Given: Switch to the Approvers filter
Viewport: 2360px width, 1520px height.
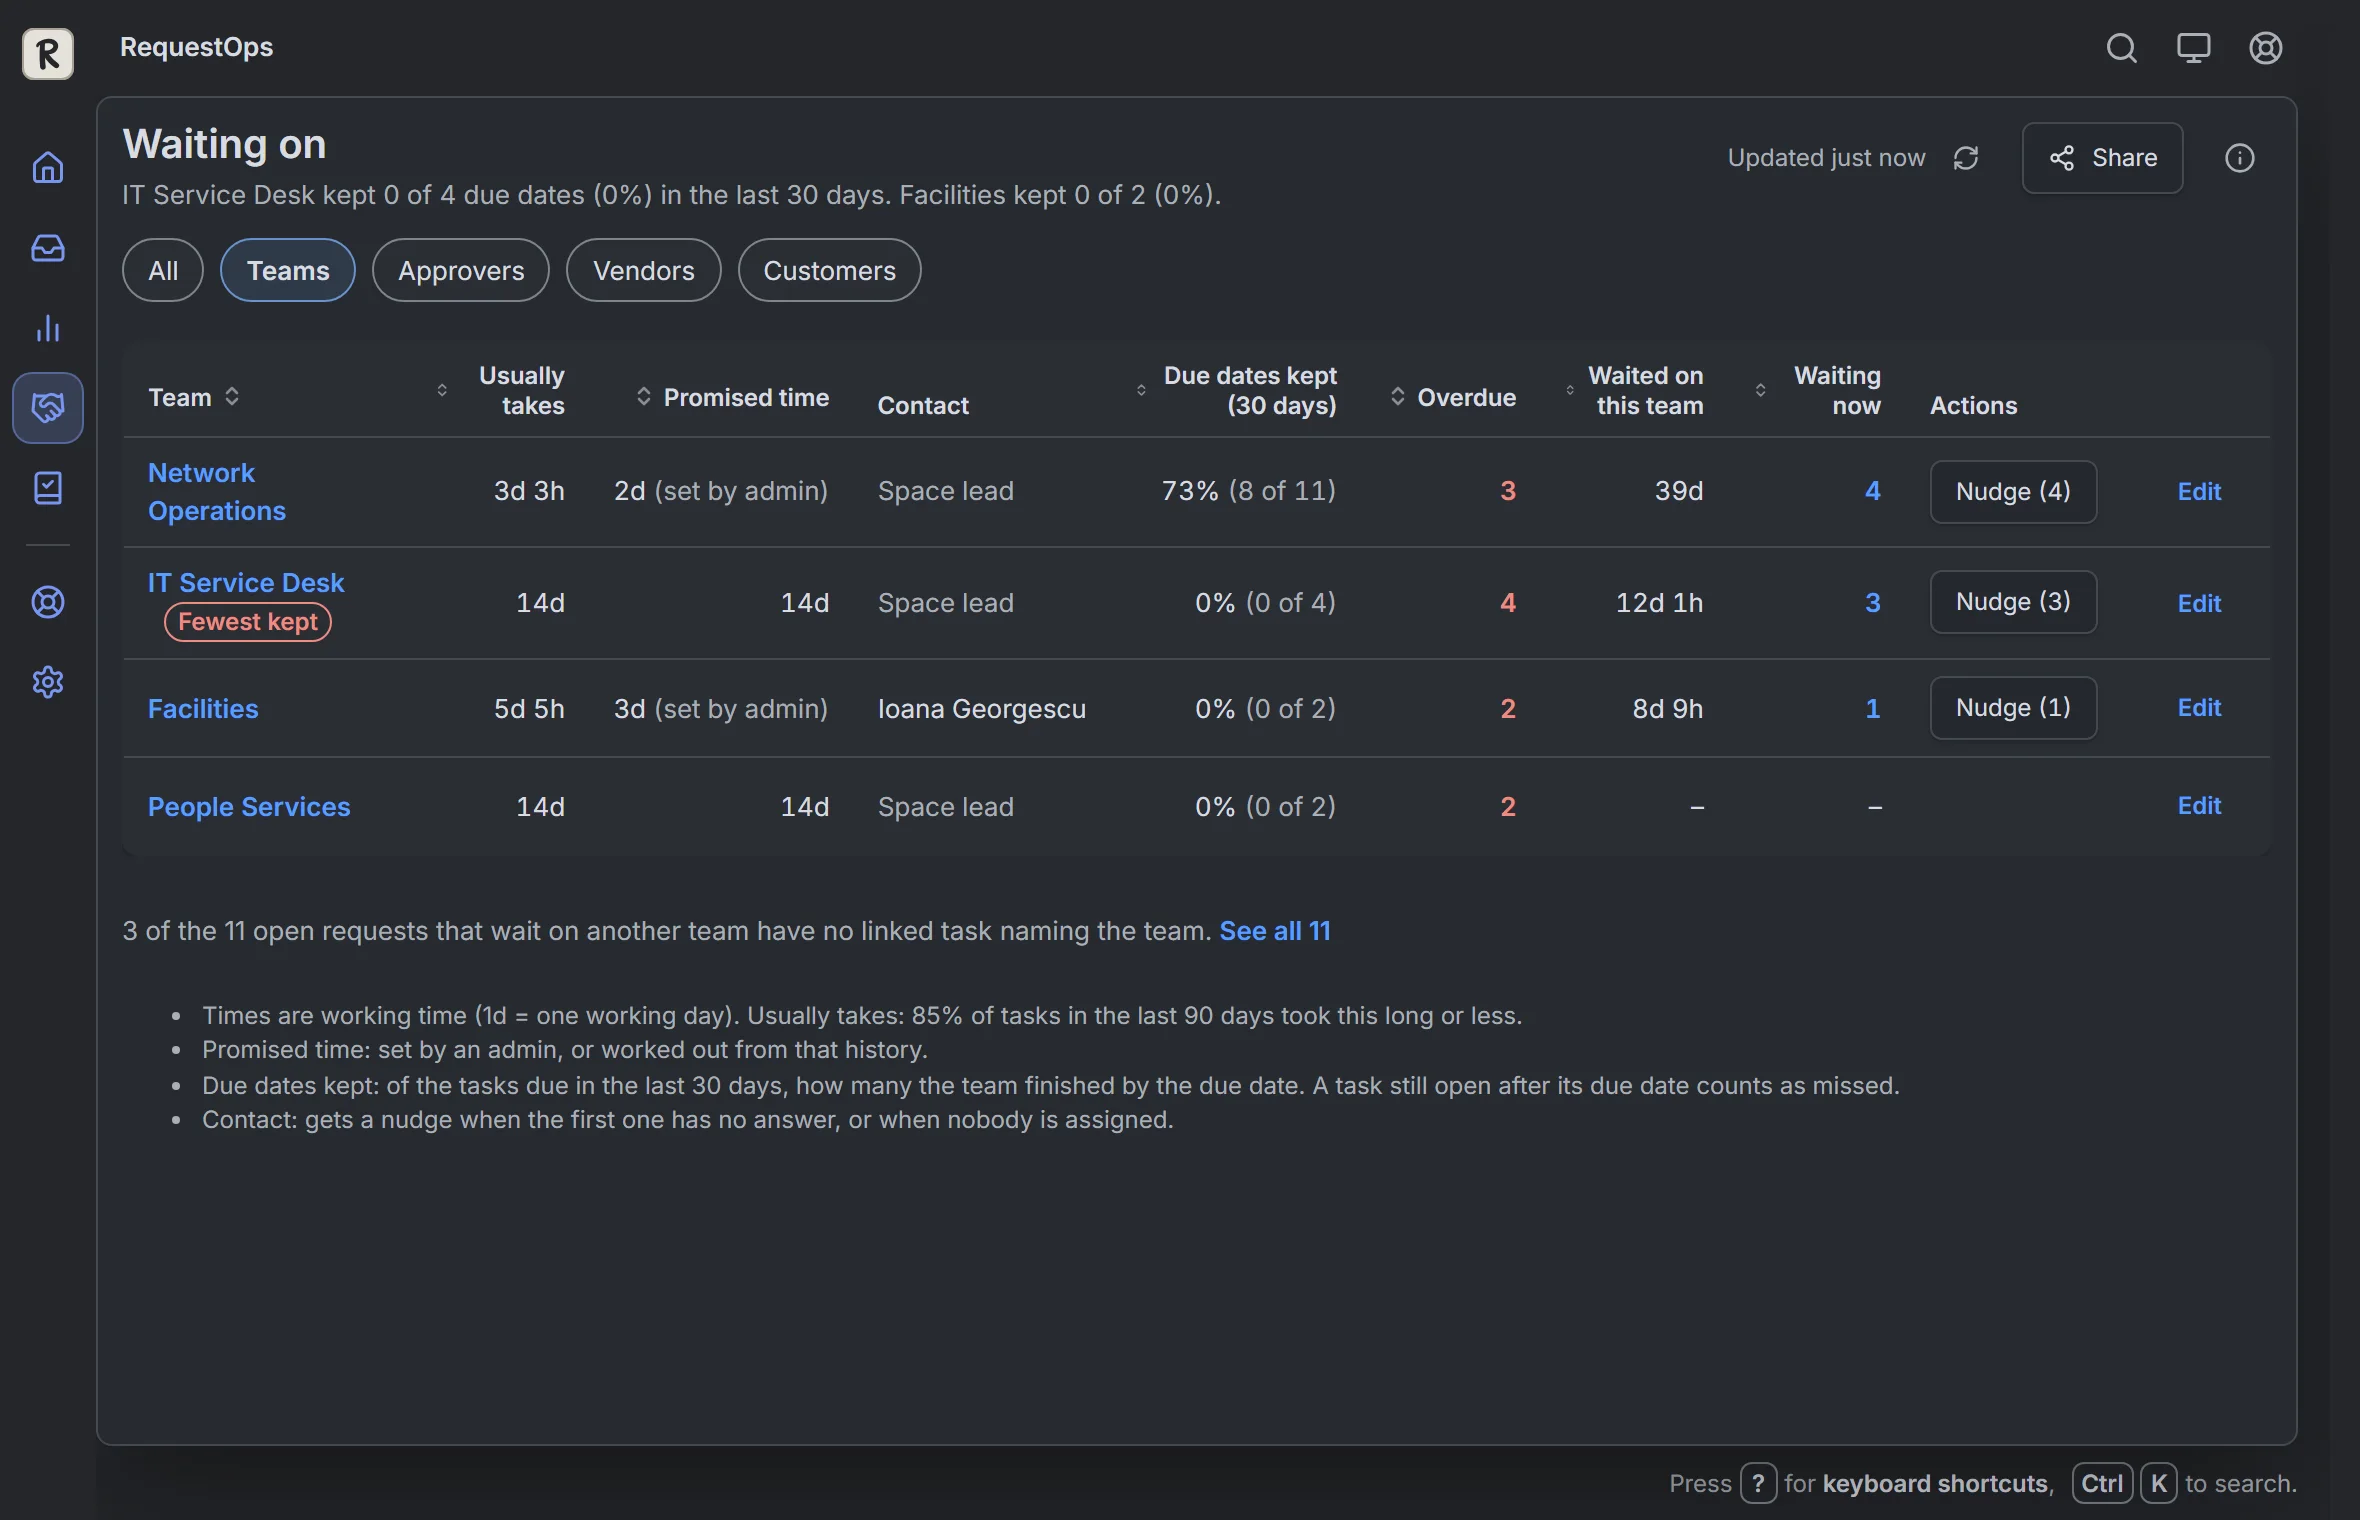Looking at the screenshot, I should [x=461, y=270].
